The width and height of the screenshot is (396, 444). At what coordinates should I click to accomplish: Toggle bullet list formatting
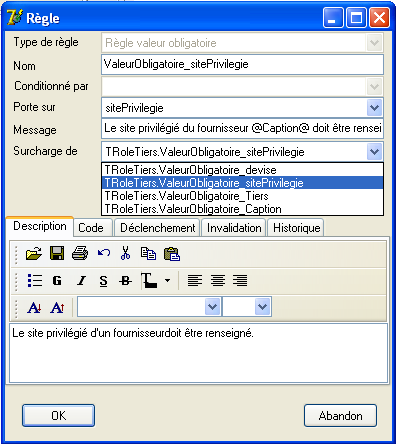tap(35, 281)
